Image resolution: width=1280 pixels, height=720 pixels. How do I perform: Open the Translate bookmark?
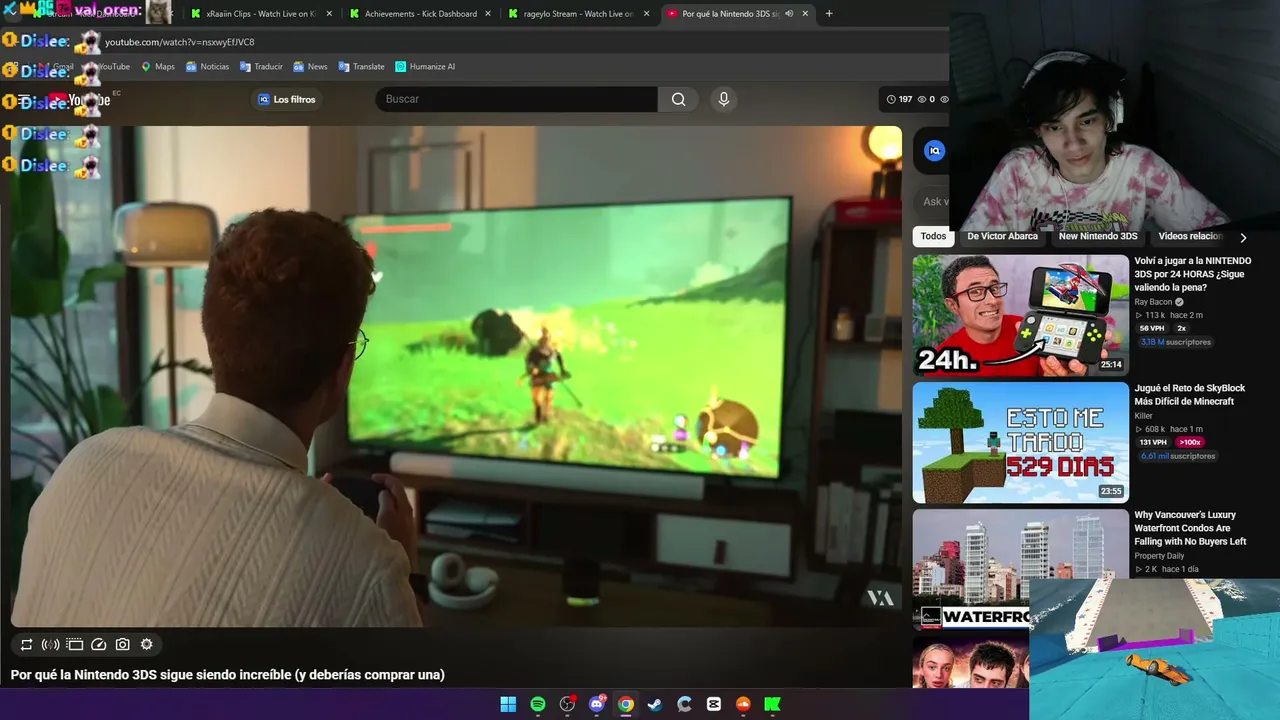click(361, 67)
